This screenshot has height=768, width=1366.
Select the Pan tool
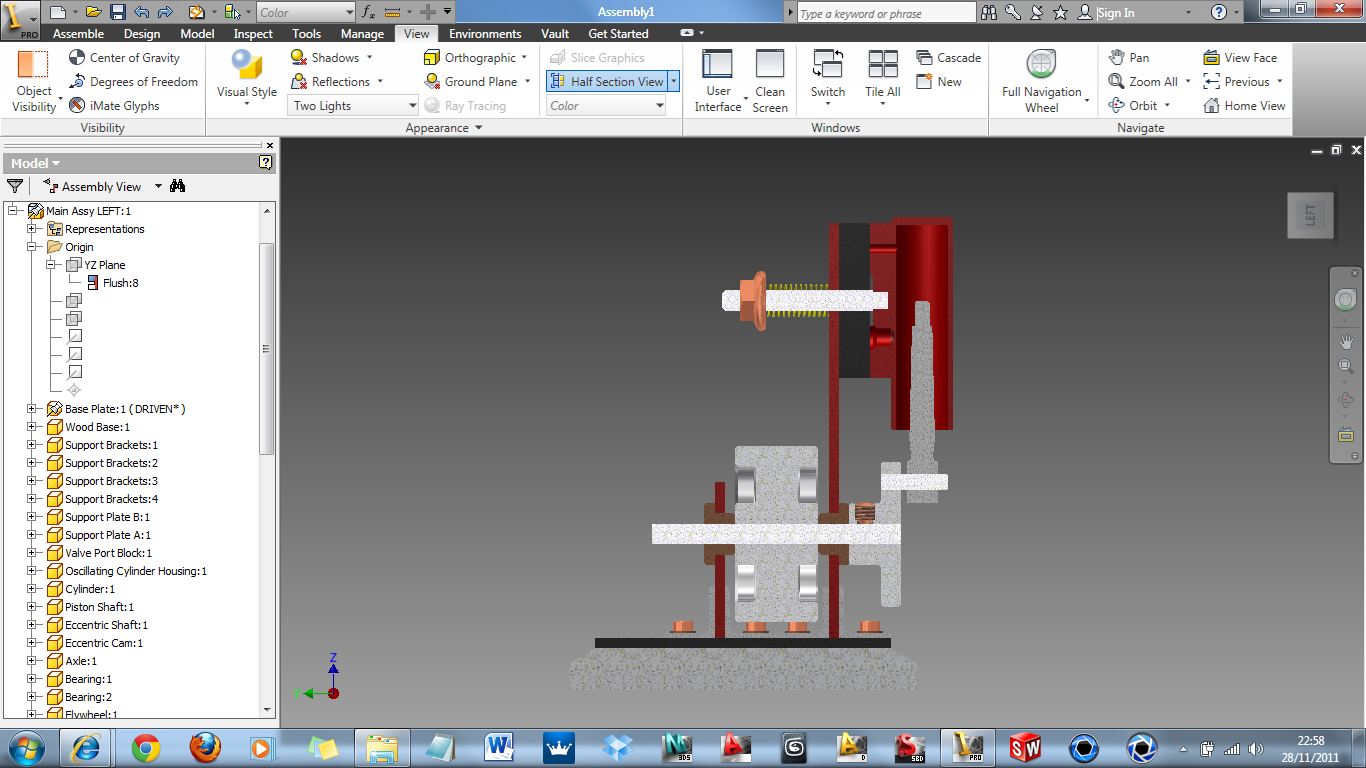click(x=1129, y=57)
